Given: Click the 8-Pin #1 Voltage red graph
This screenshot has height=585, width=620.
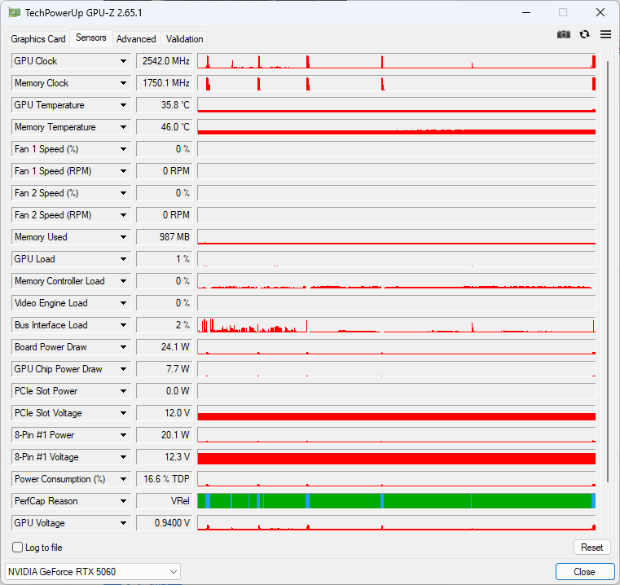Looking at the screenshot, I should pyautogui.click(x=397, y=457).
